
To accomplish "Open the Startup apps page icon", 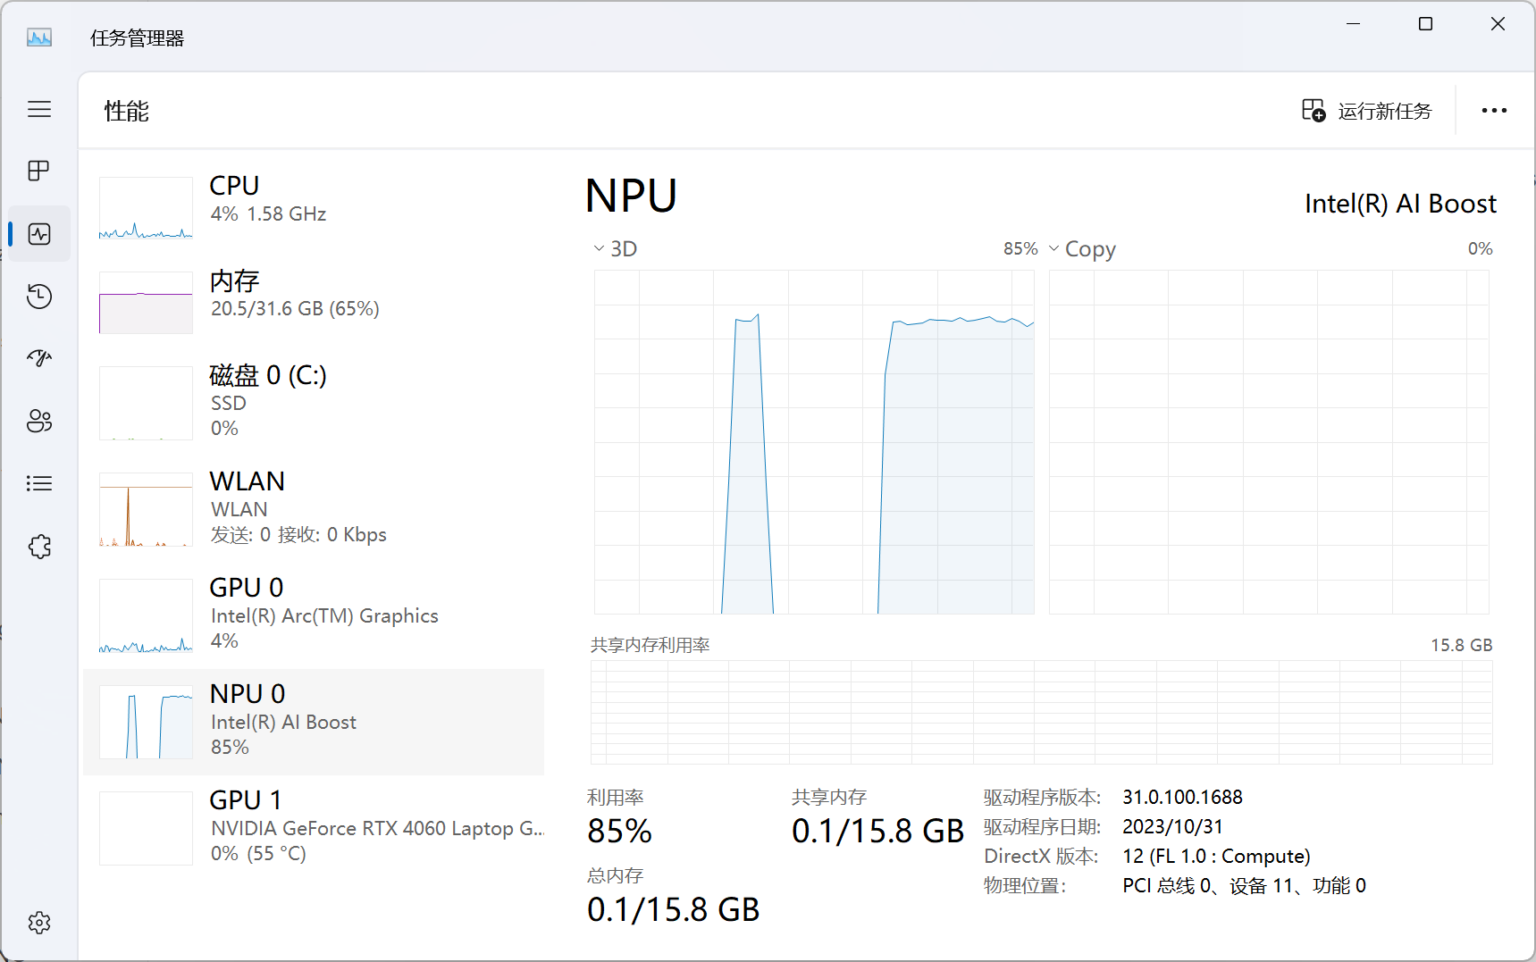I will click(x=39, y=358).
